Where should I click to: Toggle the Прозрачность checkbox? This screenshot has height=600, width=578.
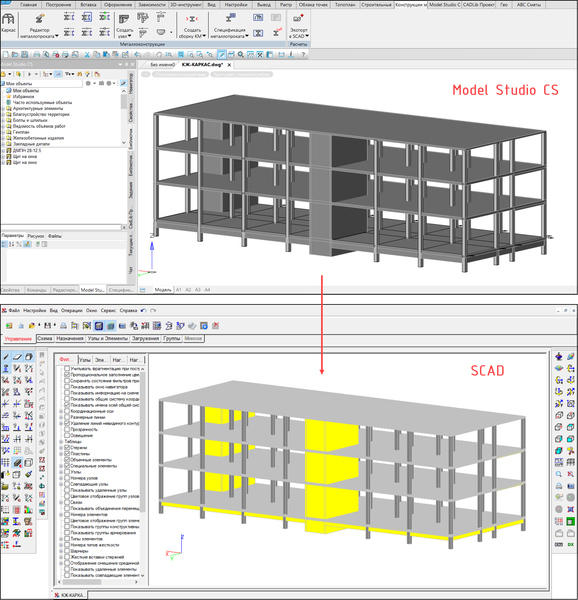(67, 429)
